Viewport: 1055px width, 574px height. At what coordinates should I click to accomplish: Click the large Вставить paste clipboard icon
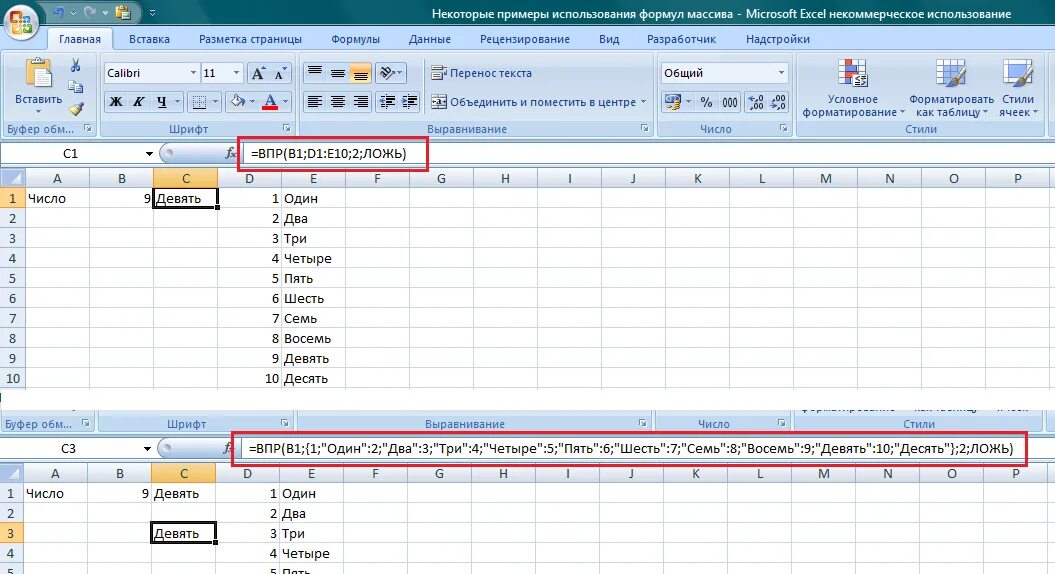[x=38, y=74]
